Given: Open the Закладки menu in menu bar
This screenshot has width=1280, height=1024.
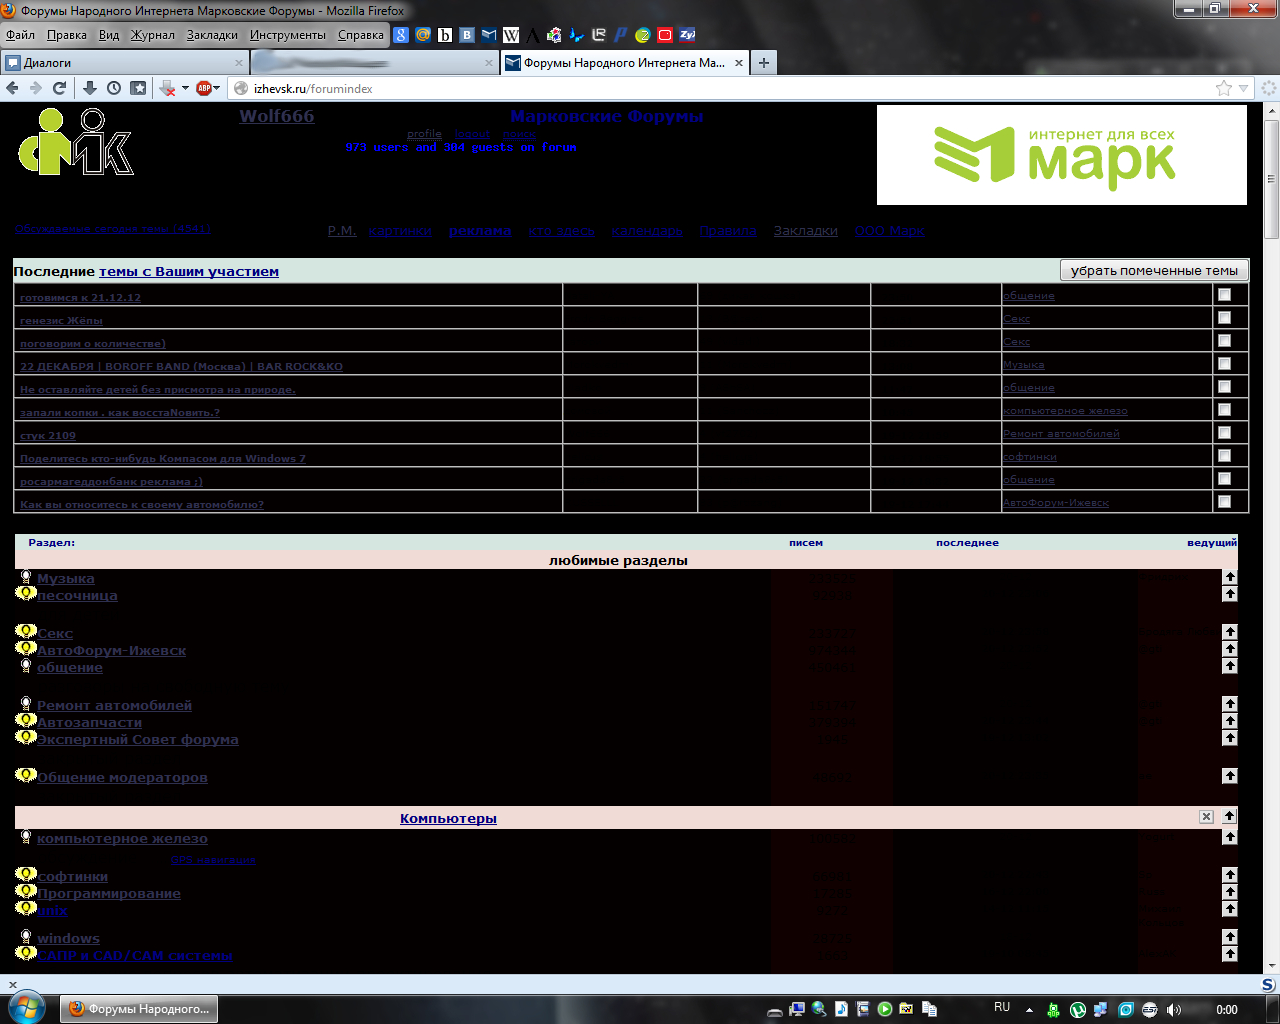Looking at the screenshot, I should (x=212, y=35).
